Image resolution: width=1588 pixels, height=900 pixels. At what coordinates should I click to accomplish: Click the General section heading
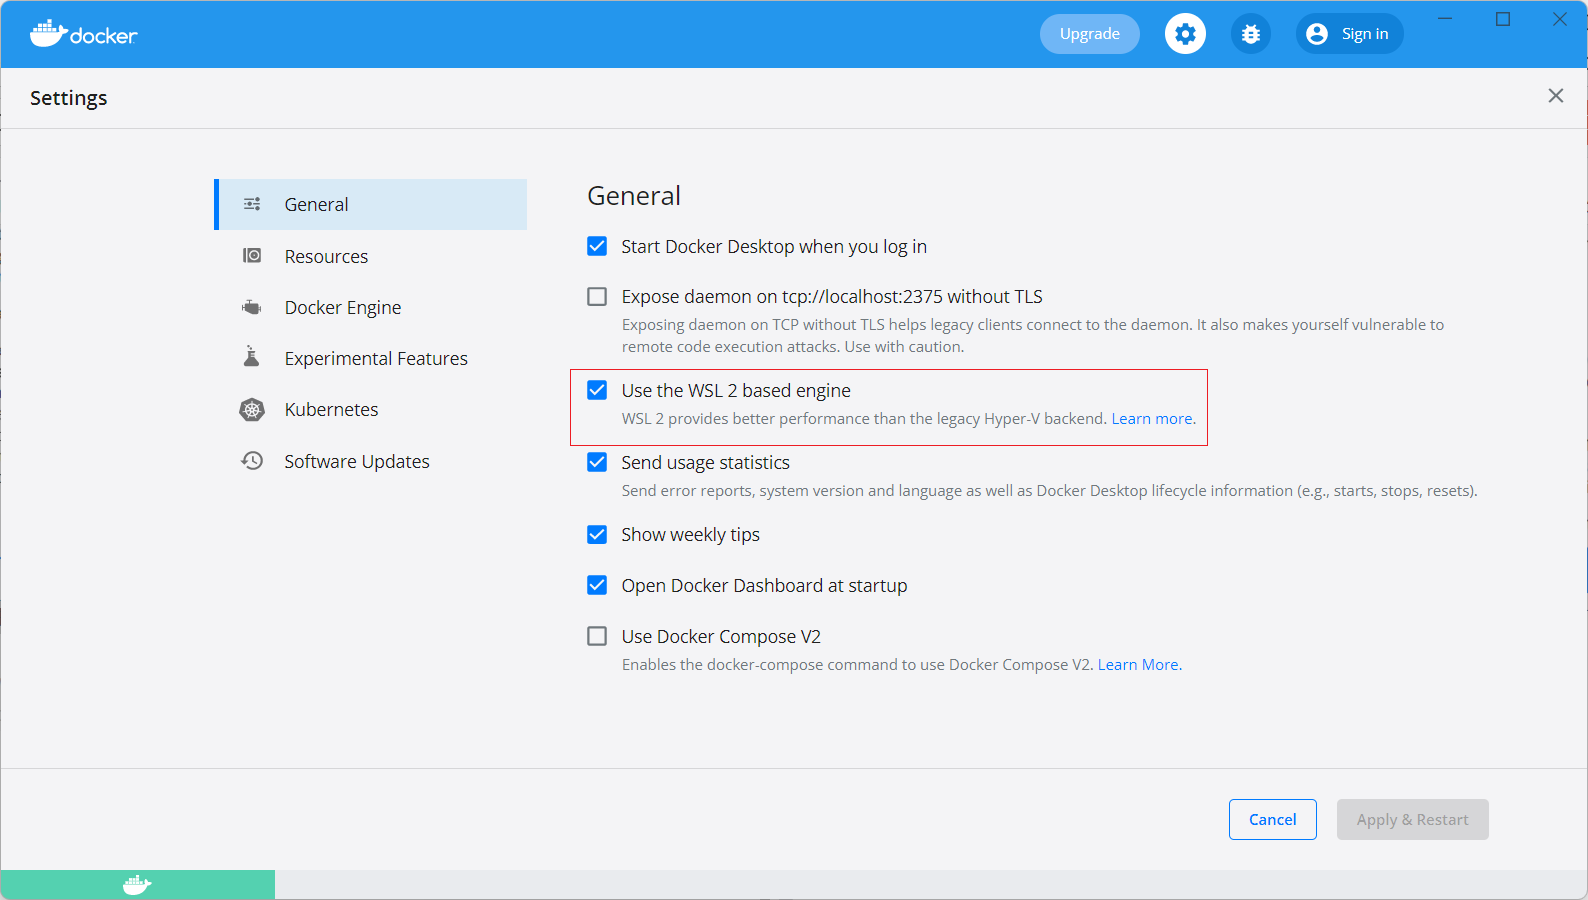[634, 196]
